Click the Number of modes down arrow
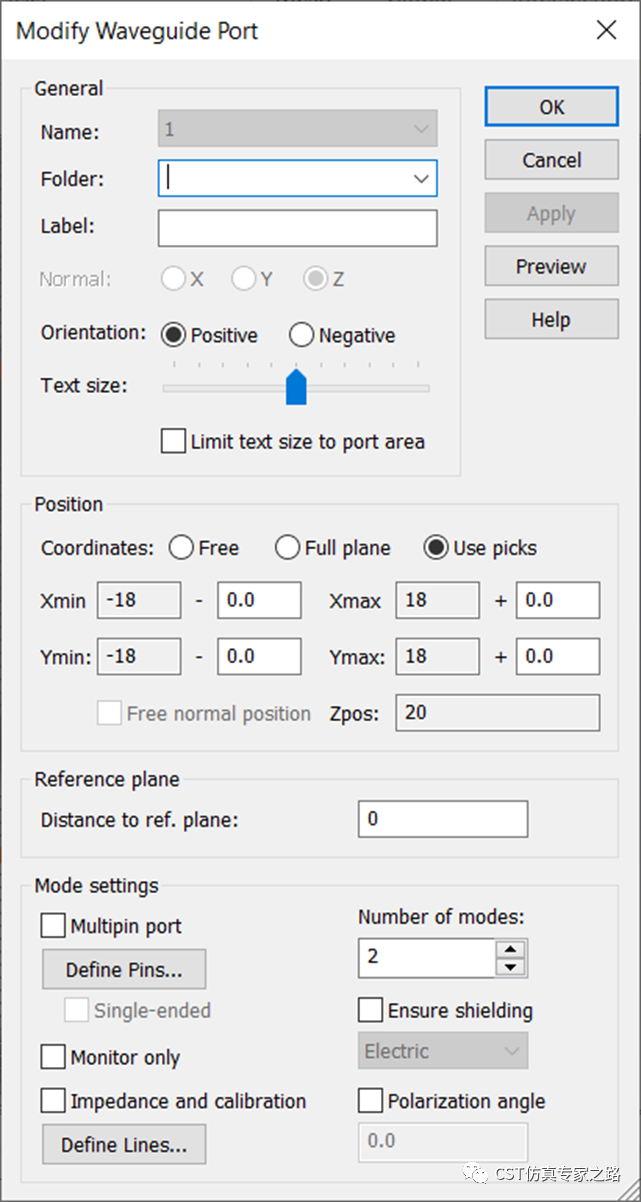This screenshot has height=1202, width=641. click(x=511, y=966)
